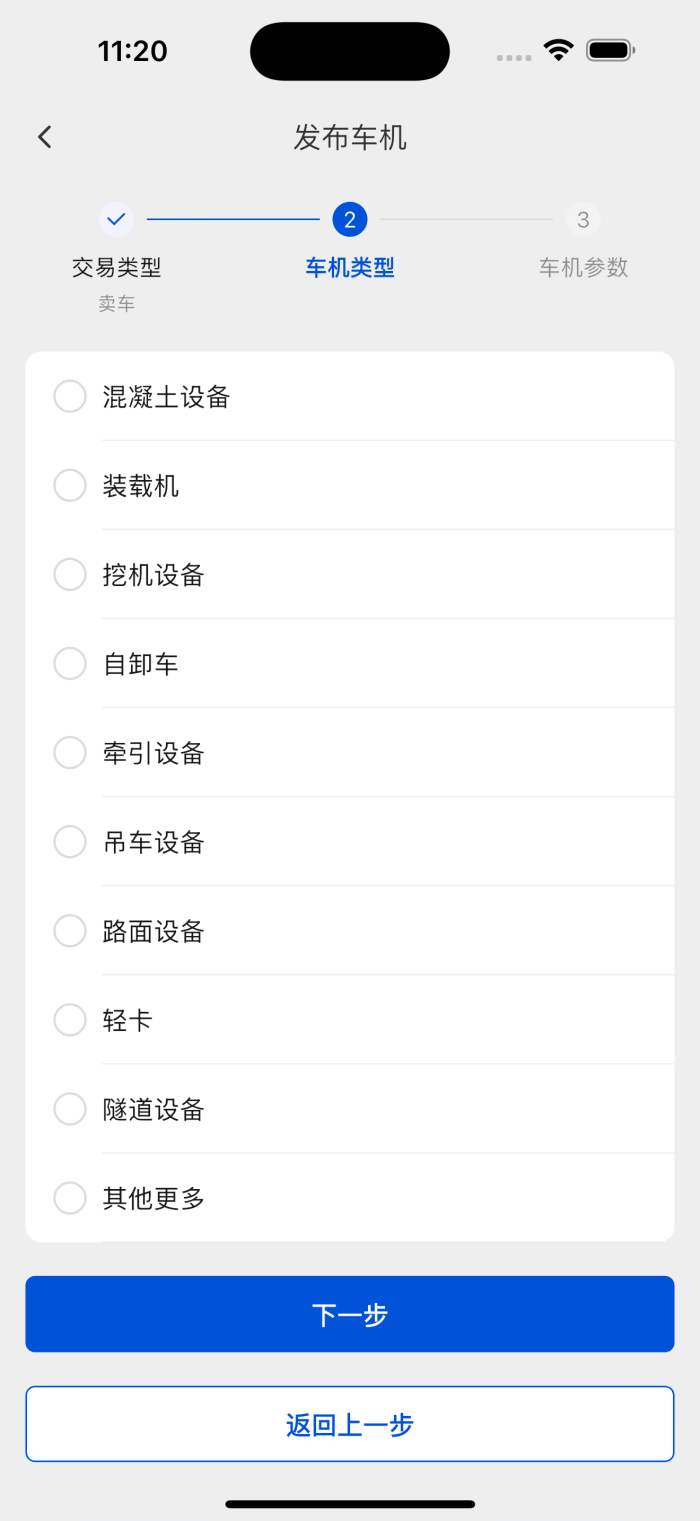Tap the back arrow icon

pyautogui.click(x=45, y=137)
